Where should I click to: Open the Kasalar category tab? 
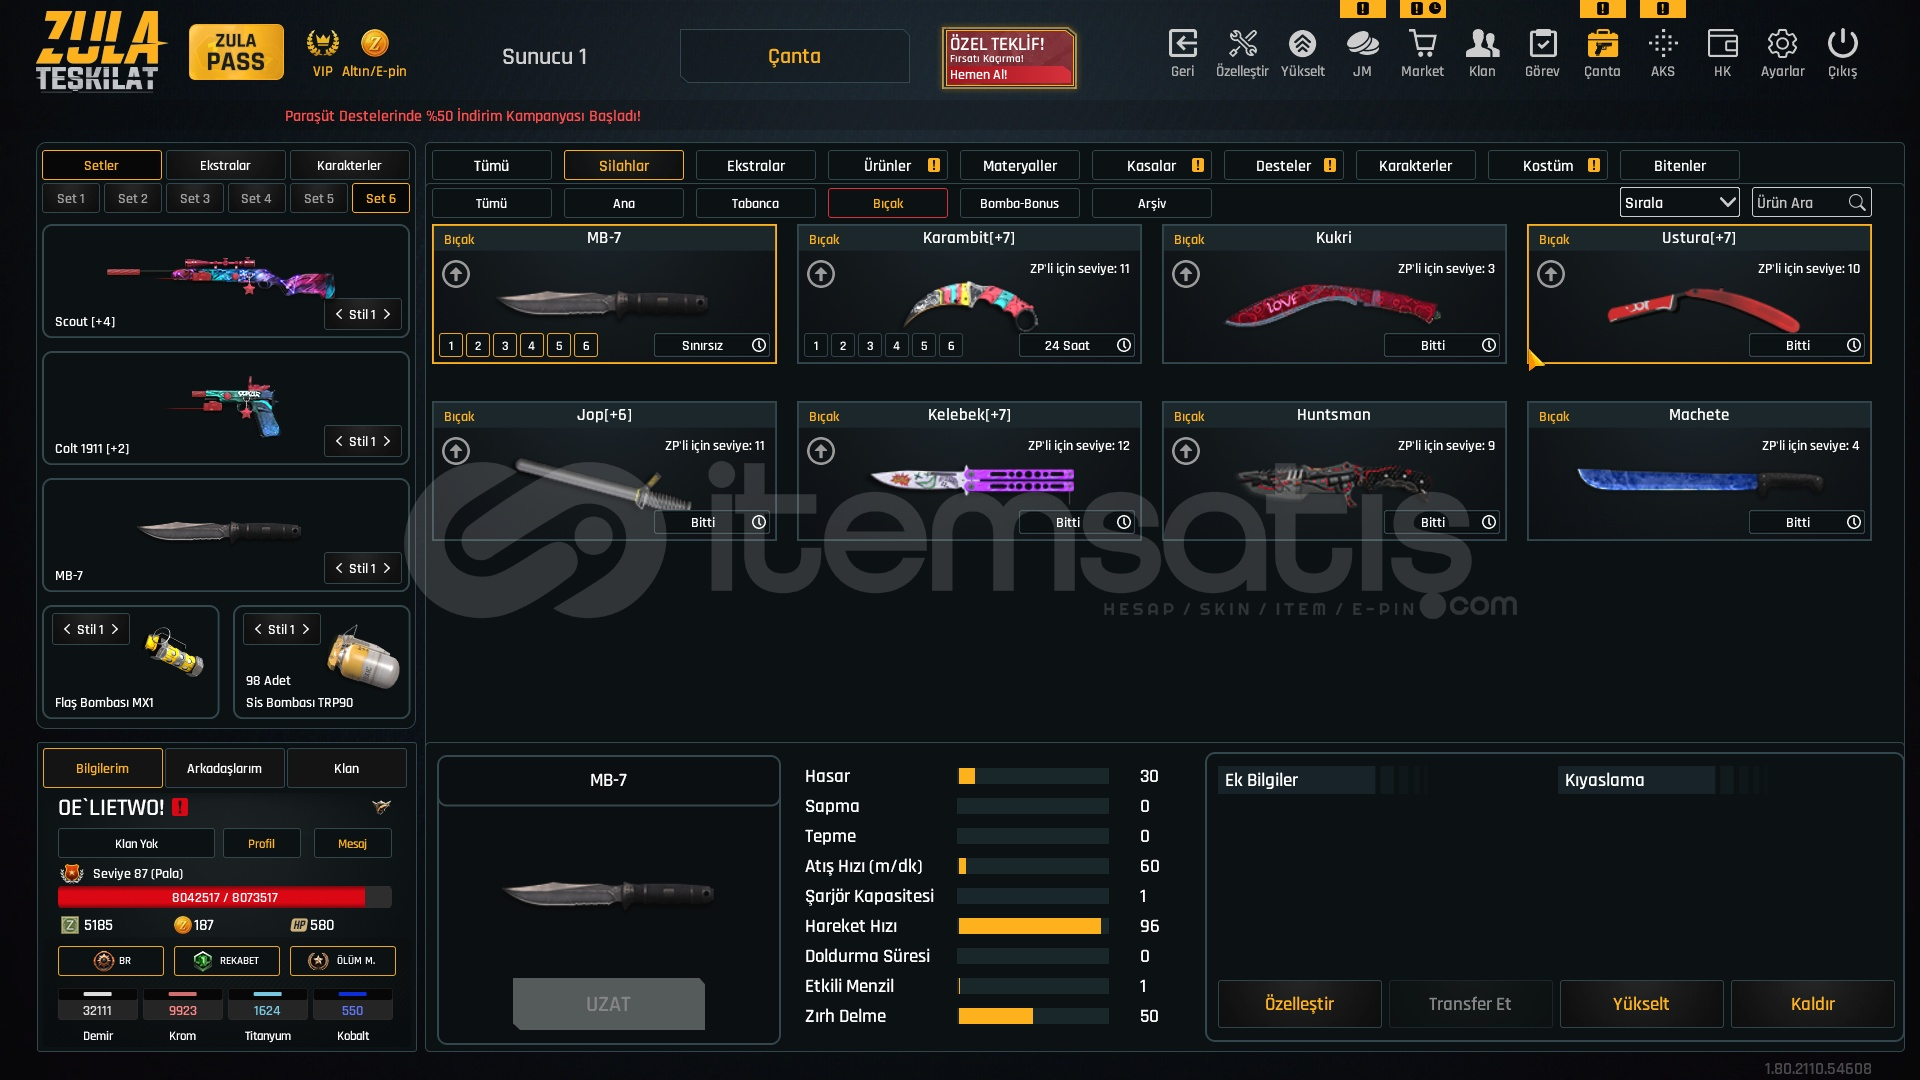click(1151, 166)
